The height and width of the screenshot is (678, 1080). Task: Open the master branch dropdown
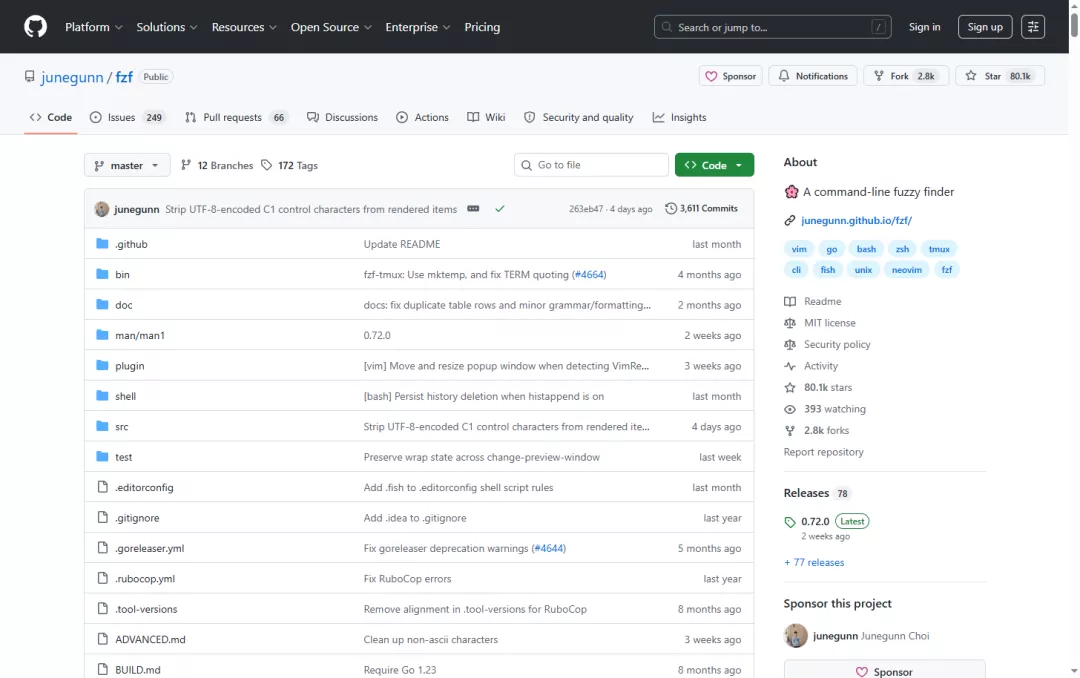[x=127, y=165]
